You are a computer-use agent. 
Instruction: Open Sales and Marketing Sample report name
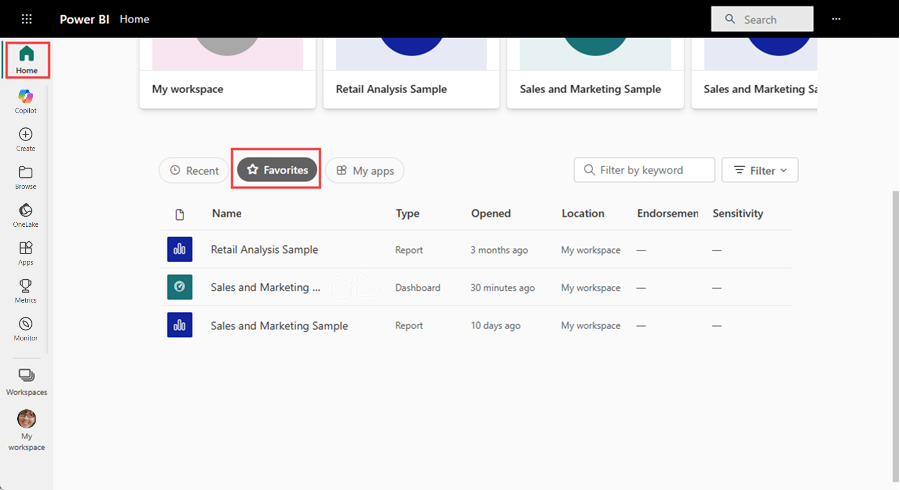click(x=279, y=325)
